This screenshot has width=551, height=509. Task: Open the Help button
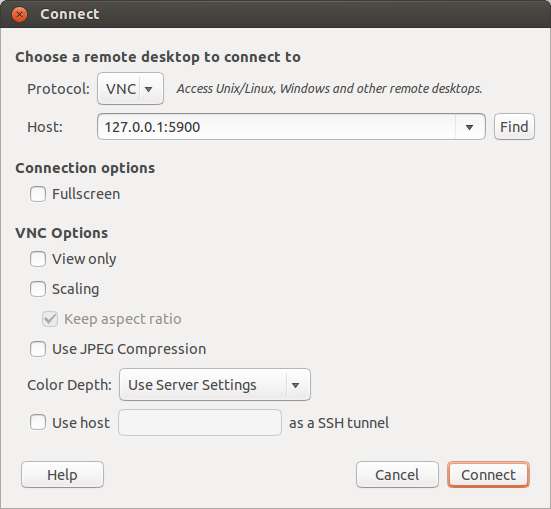[62, 475]
